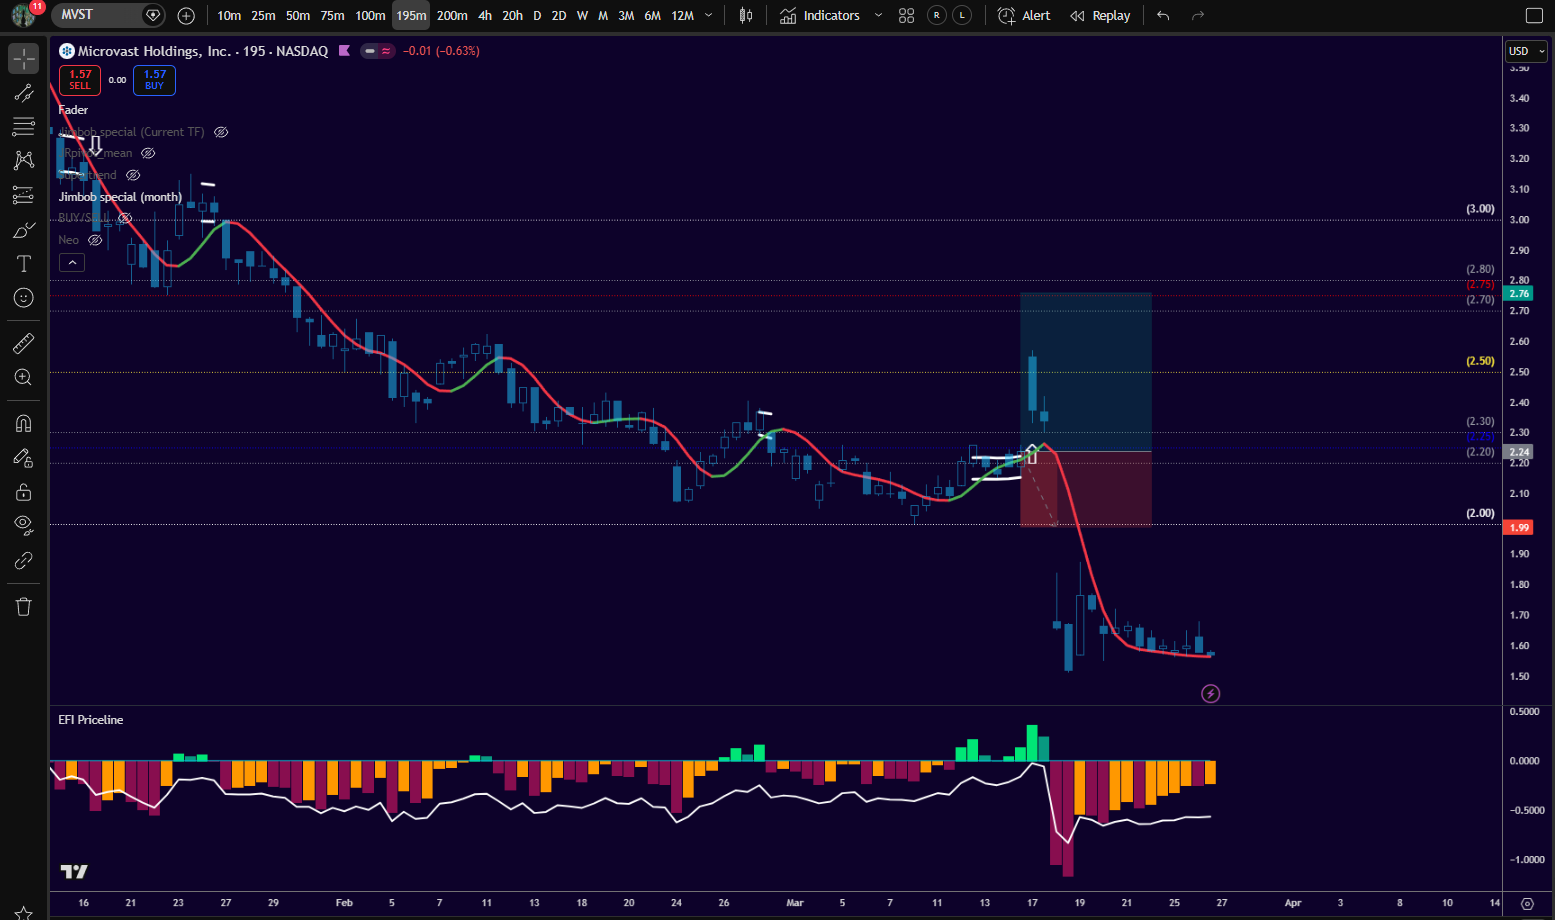This screenshot has width=1555, height=920.
Task: Click the undo arrow
Action: click(1162, 15)
